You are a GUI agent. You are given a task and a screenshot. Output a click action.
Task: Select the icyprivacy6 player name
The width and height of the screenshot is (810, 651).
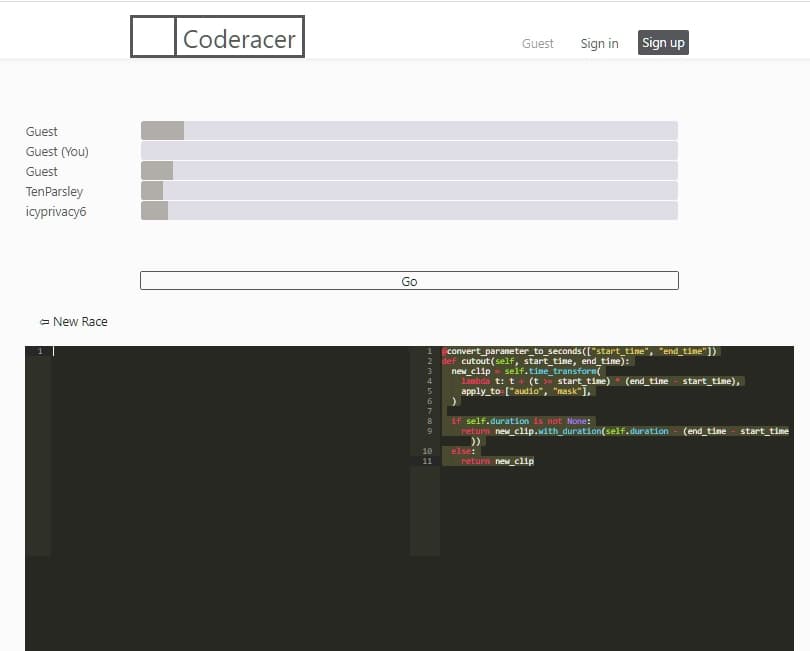pos(56,212)
